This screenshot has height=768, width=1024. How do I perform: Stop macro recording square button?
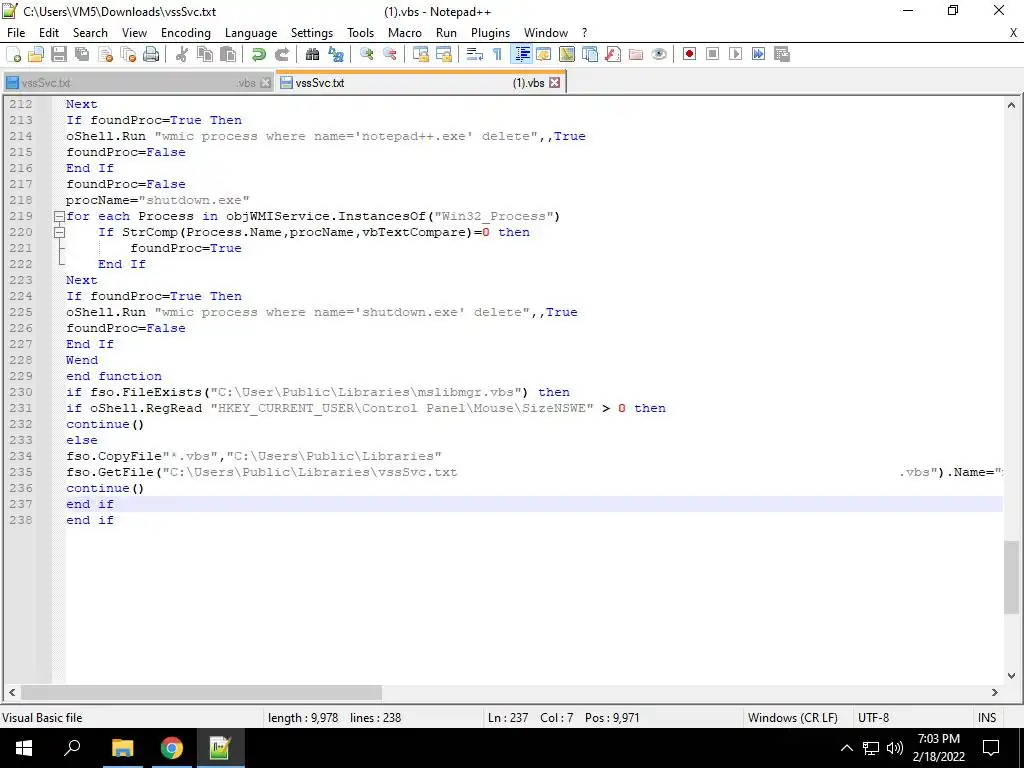pos(712,54)
